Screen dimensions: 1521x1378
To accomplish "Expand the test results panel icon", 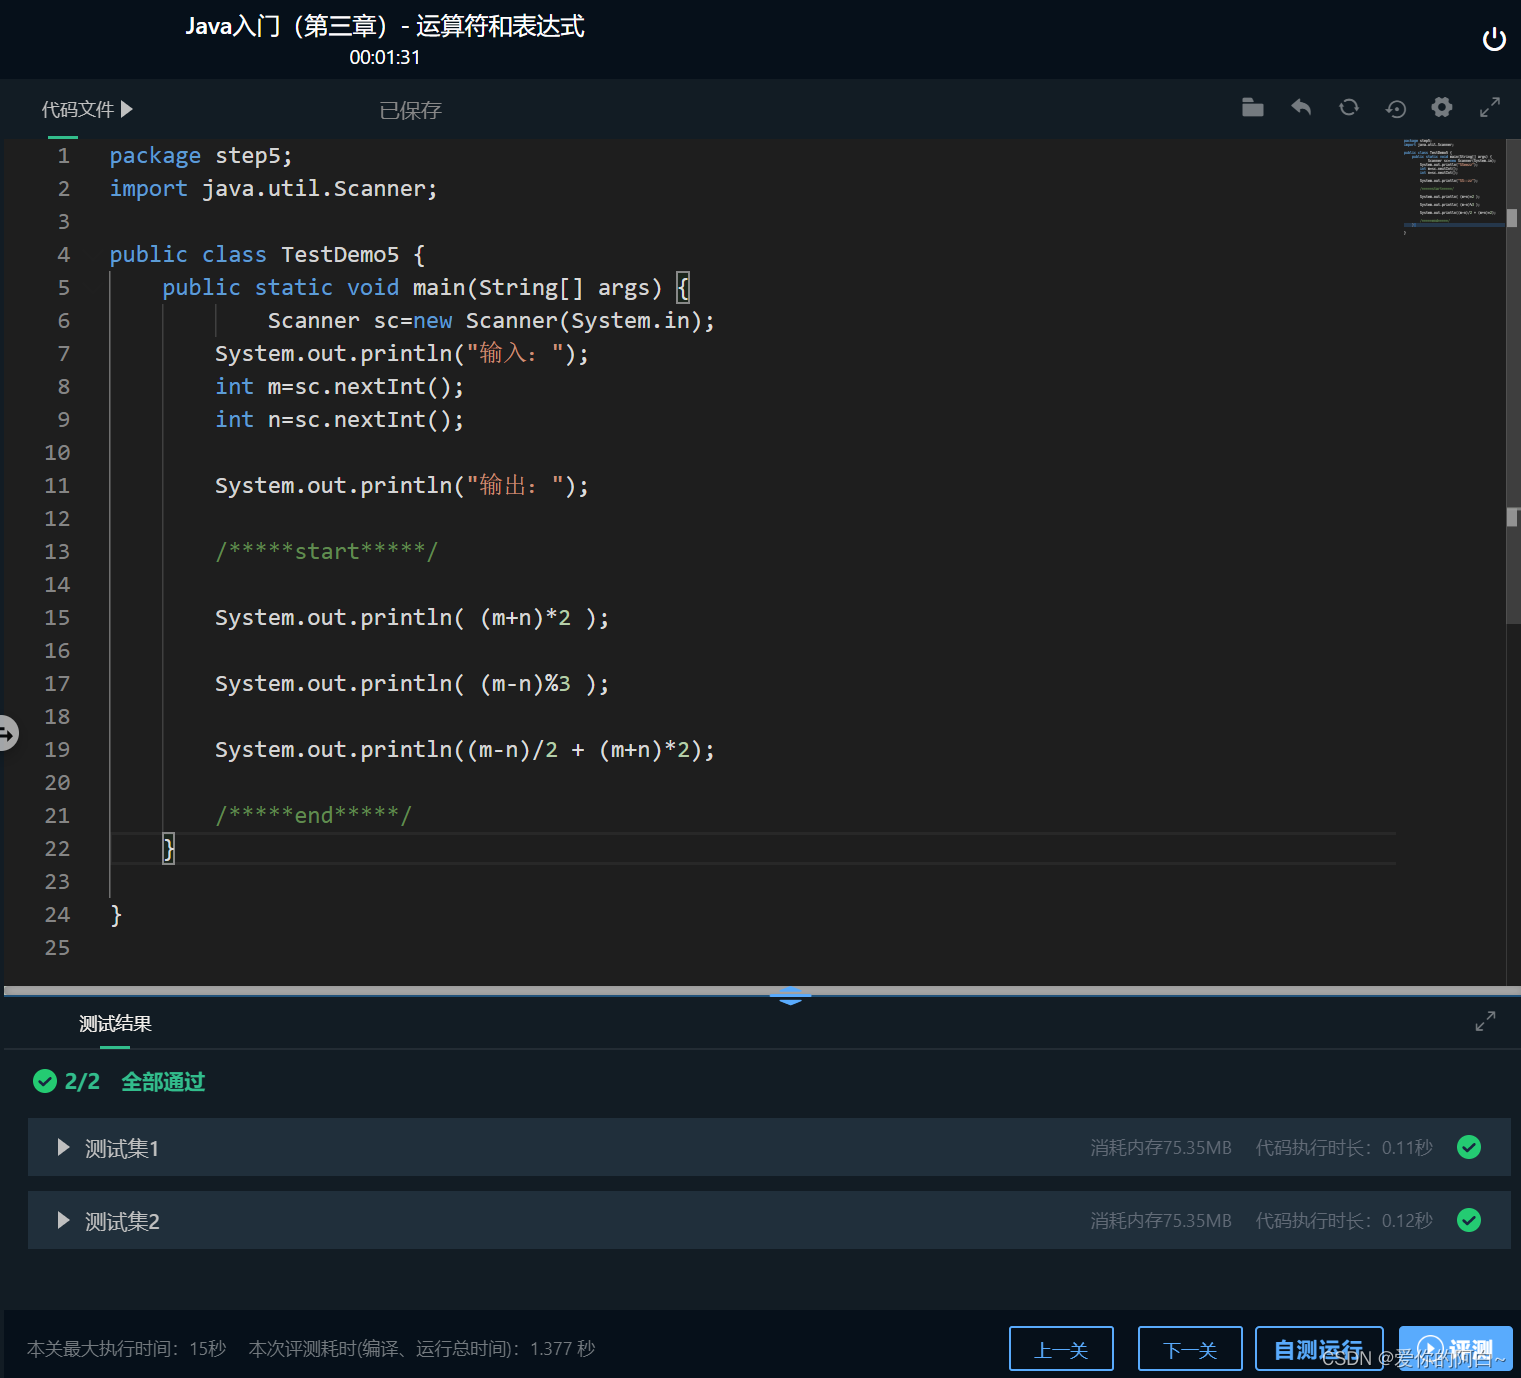I will click(1484, 1021).
